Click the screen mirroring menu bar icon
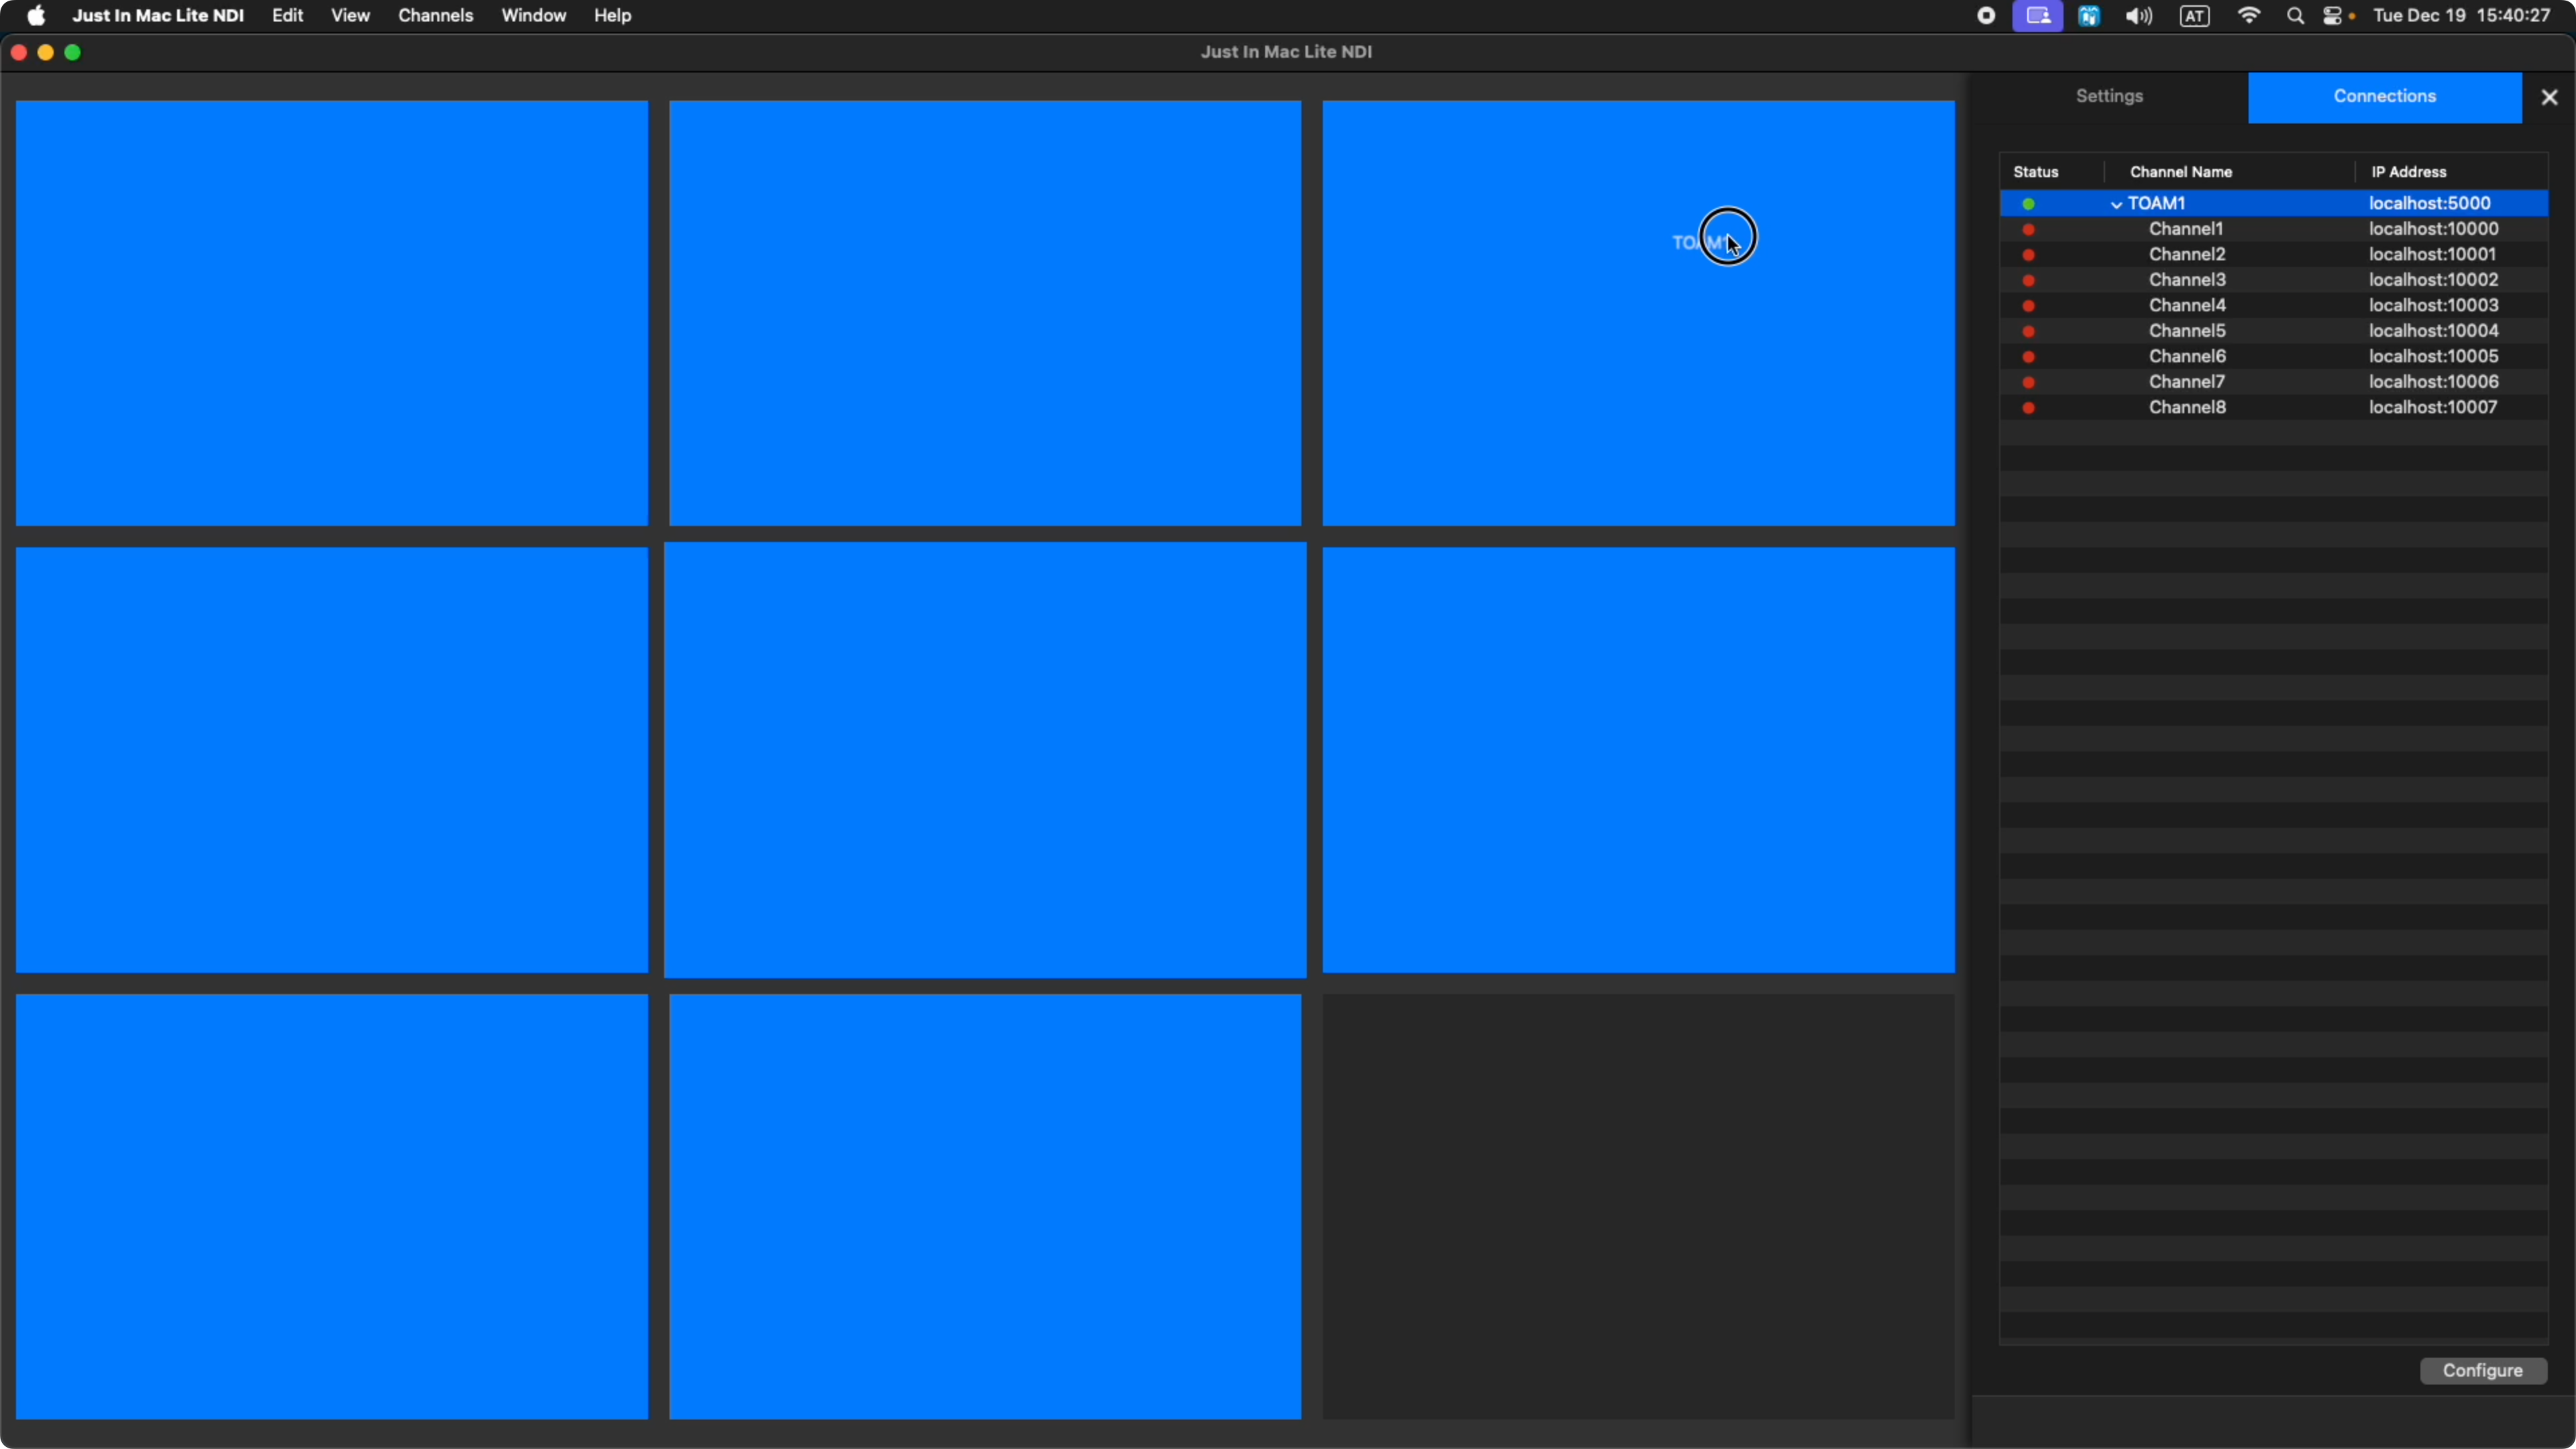The width and height of the screenshot is (2576, 1449). [2038, 16]
